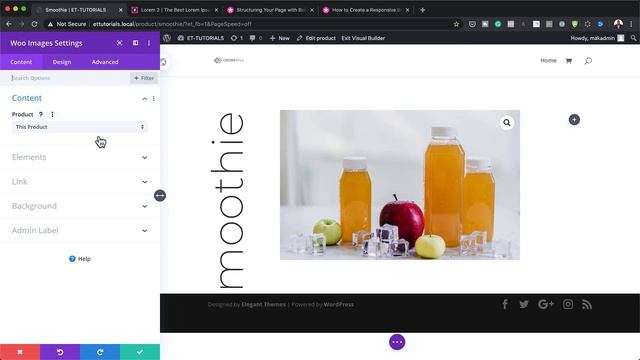Screen dimensions: 640x360
Task: Collapse the Content section chevron
Action: (x=144, y=98)
